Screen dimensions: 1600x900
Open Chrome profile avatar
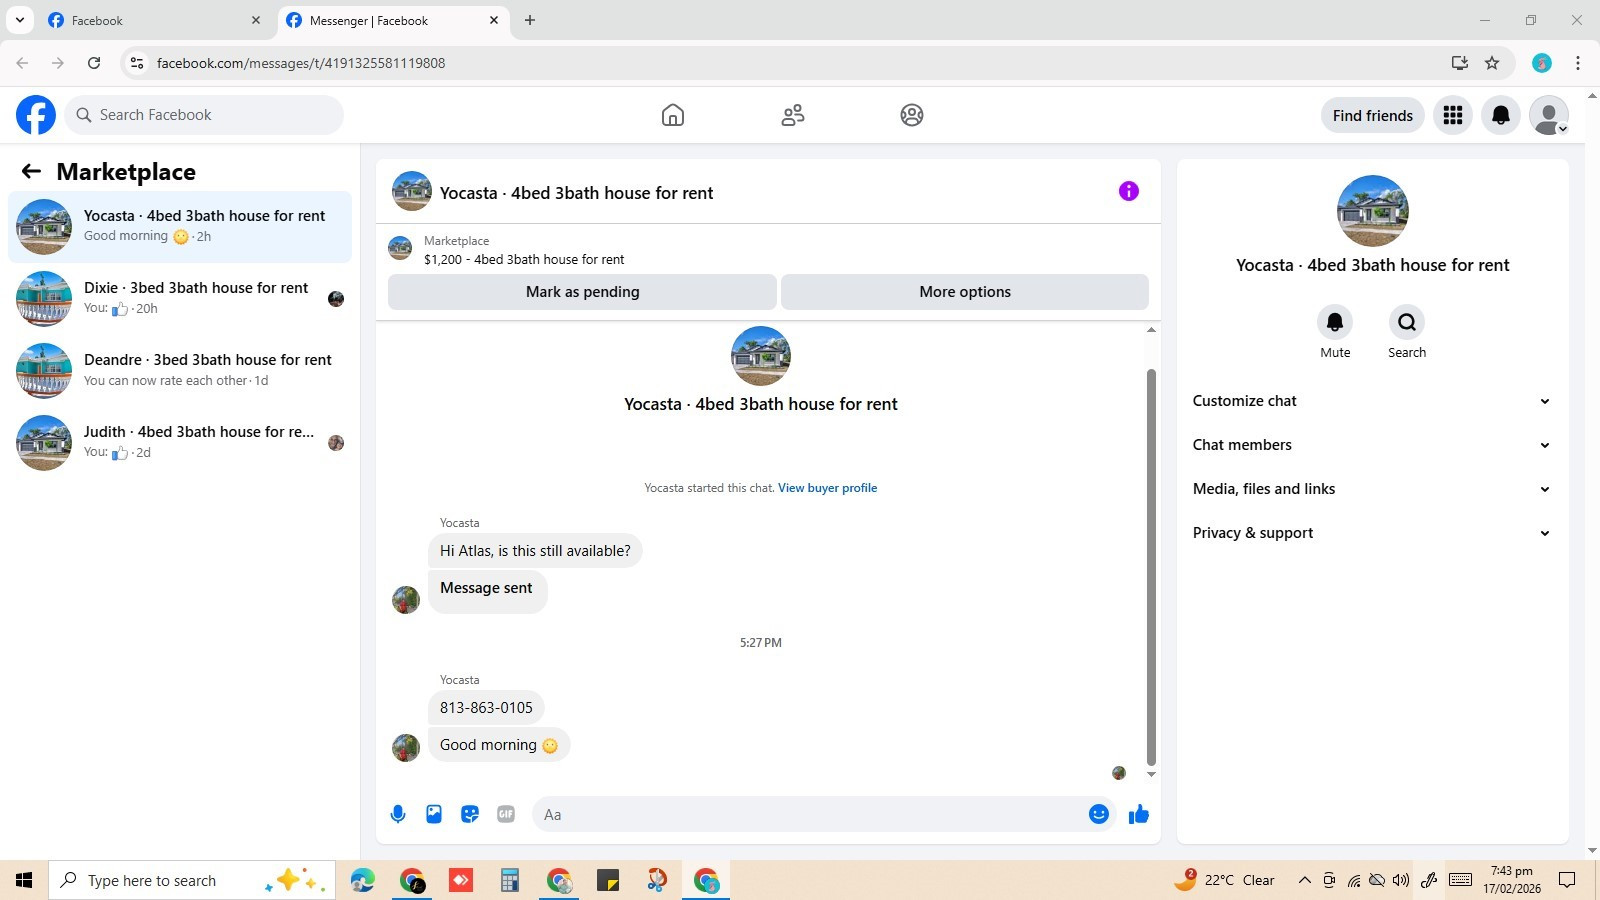[1542, 63]
